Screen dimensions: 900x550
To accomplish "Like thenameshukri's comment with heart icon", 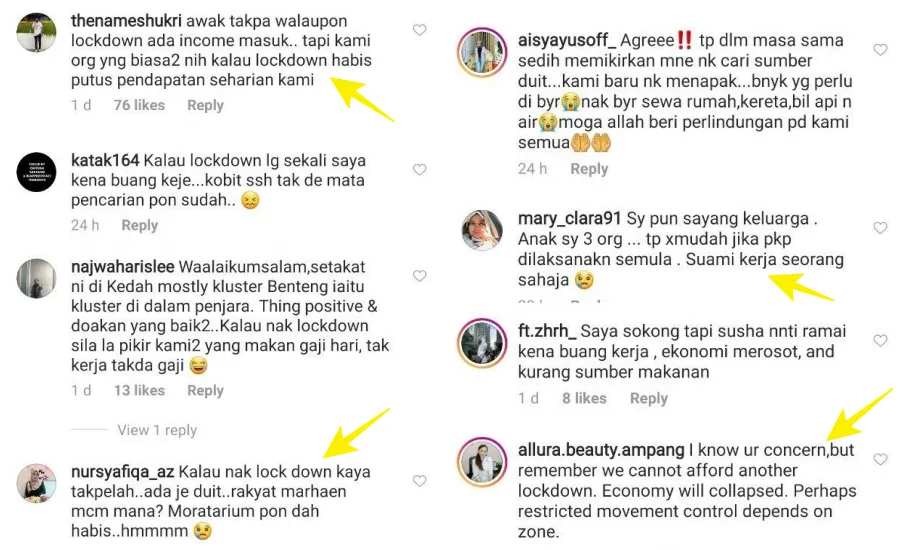I will pos(420,30).
